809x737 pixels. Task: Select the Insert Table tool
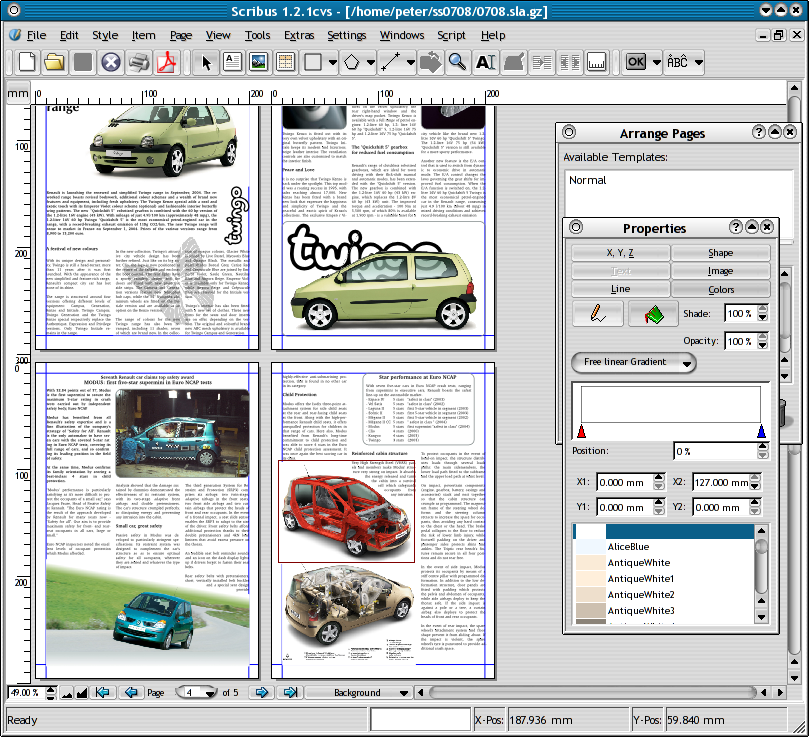coord(284,62)
